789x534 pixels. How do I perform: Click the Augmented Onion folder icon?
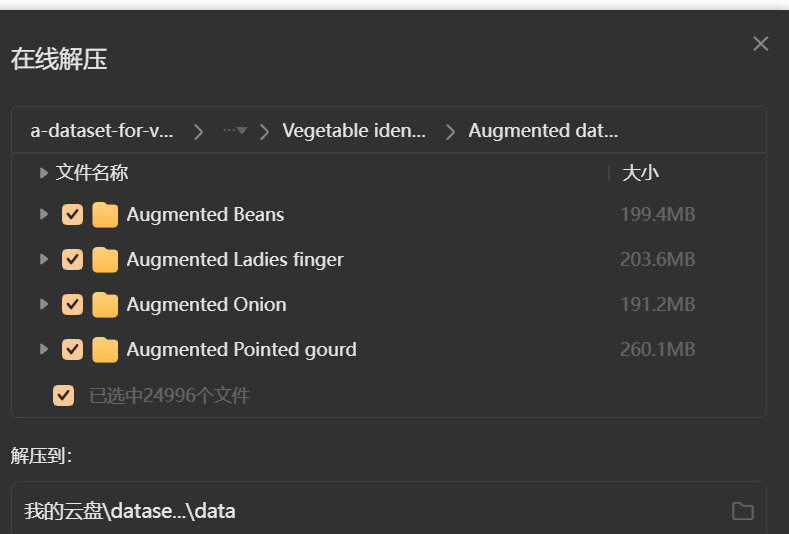coord(105,305)
